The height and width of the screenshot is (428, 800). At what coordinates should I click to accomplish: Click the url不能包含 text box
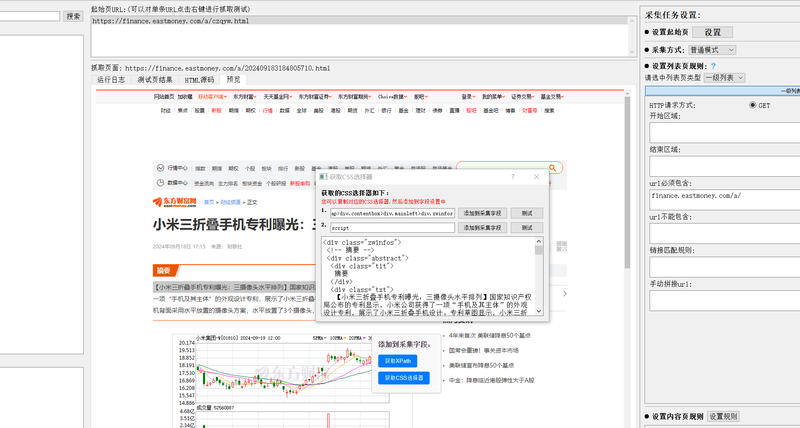[724, 234]
